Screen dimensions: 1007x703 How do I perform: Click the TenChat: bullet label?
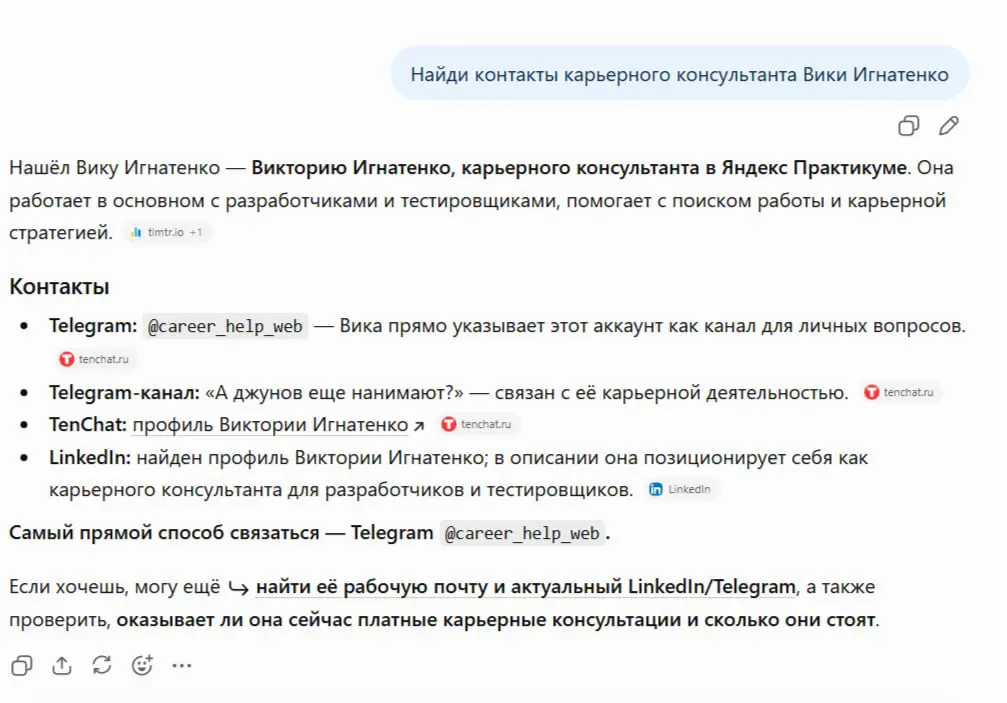click(88, 425)
